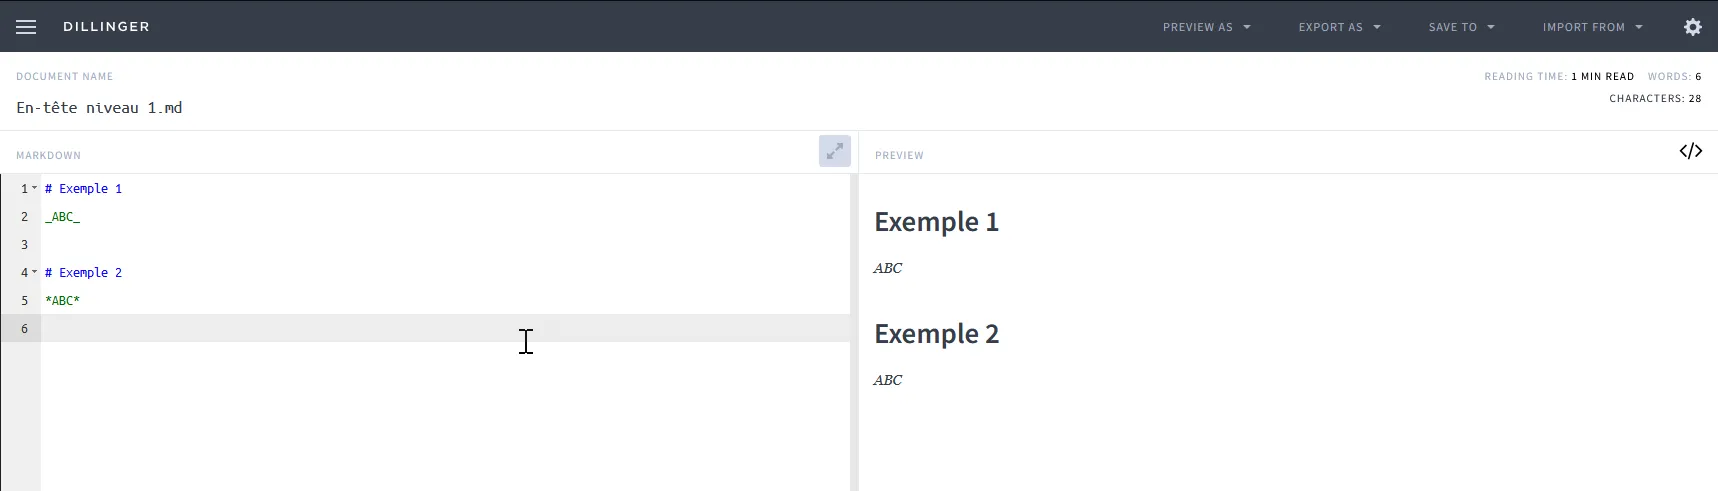Click the editor-preview divider bar

854,330
